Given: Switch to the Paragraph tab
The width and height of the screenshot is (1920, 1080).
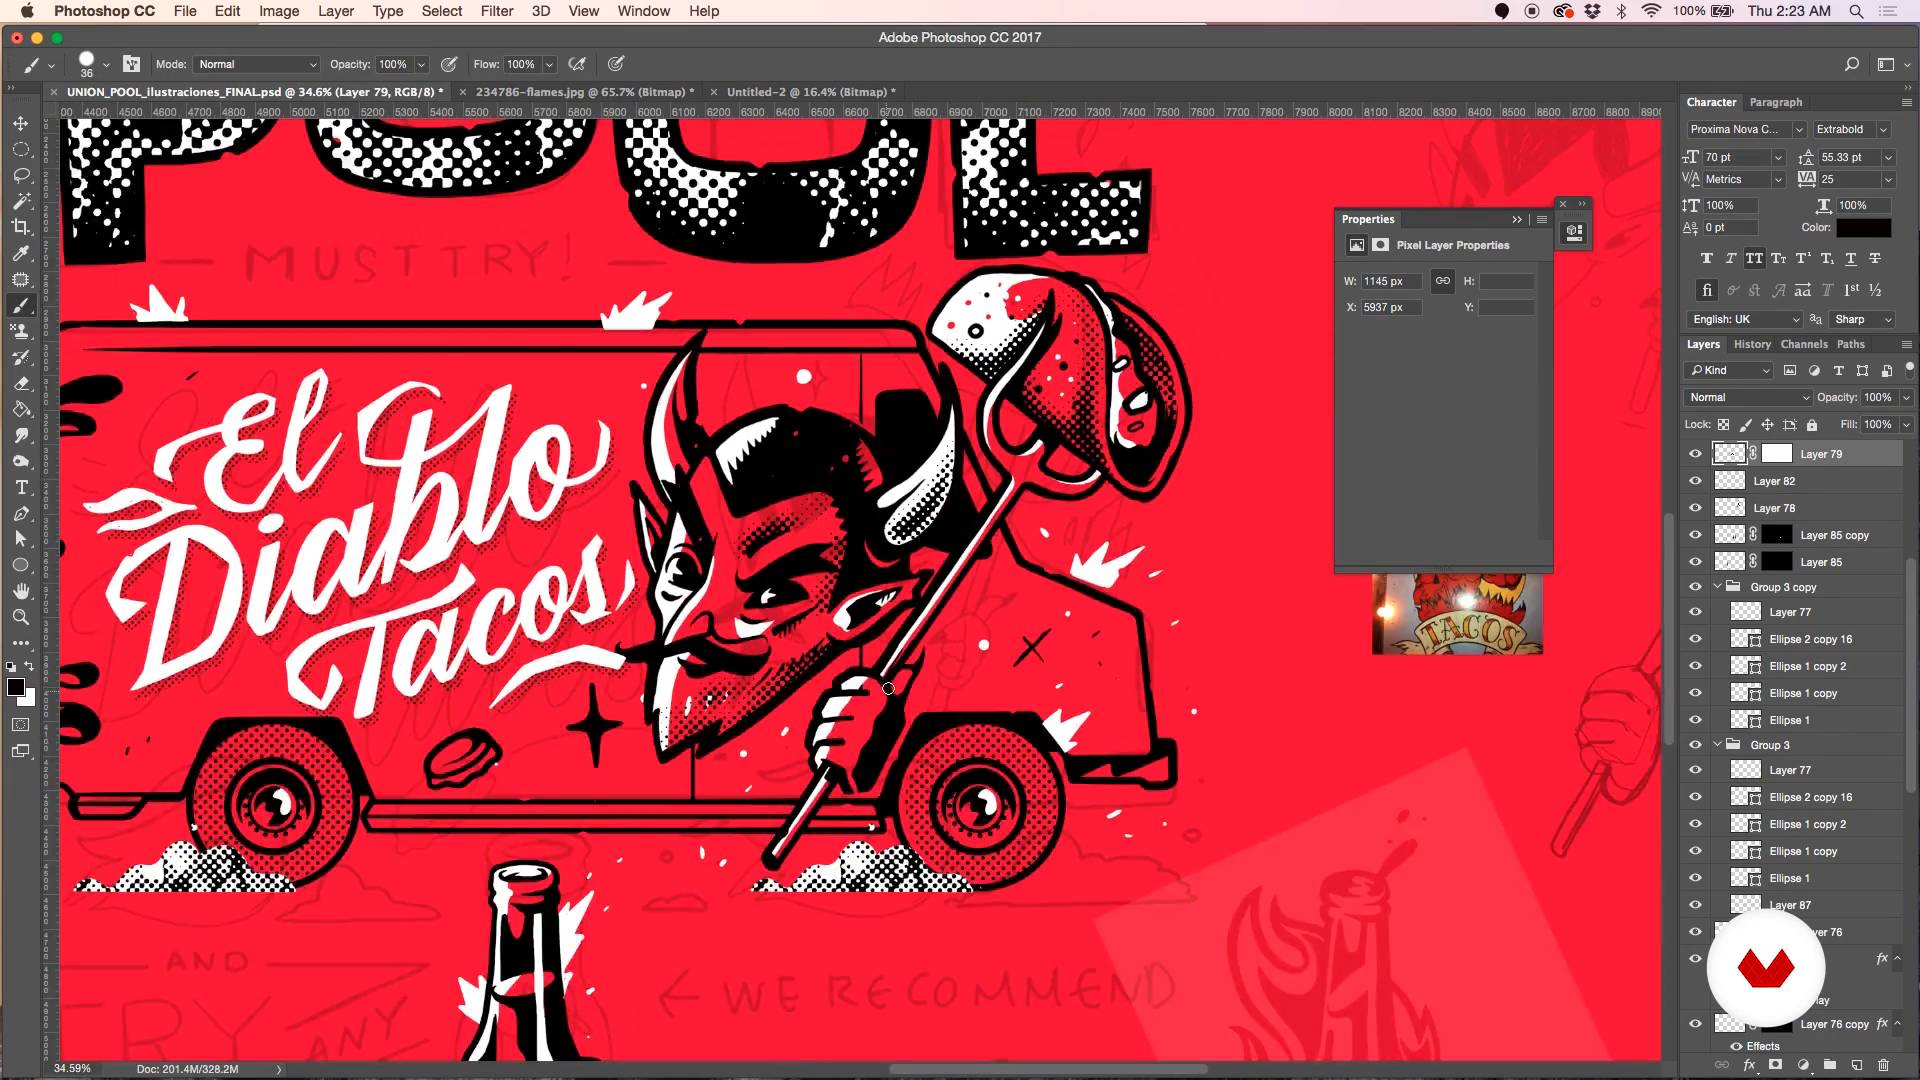Looking at the screenshot, I should tap(1776, 102).
